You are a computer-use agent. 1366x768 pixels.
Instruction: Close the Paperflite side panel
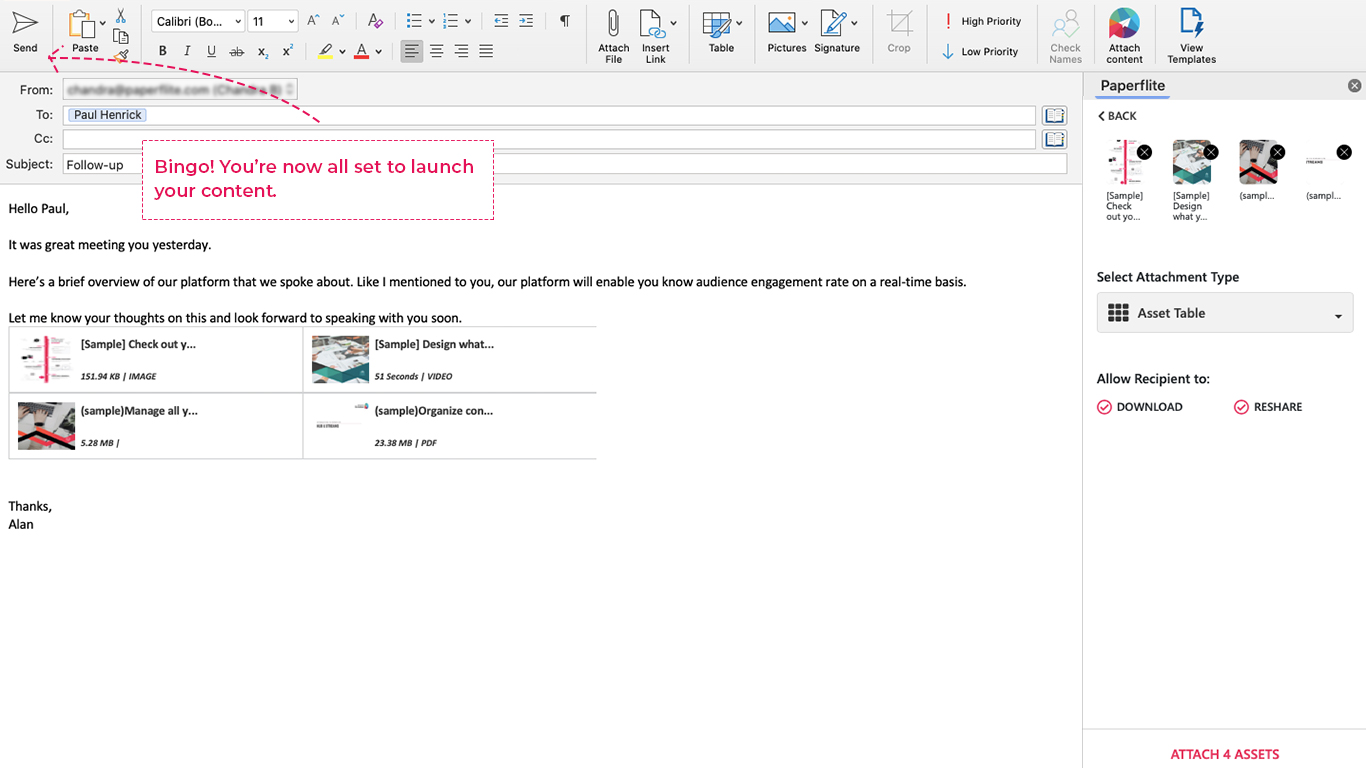[x=1355, y=86]
